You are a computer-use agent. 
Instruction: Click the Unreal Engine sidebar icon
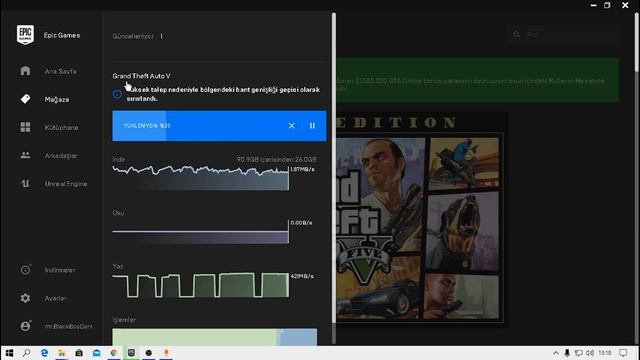click(25, 184)
